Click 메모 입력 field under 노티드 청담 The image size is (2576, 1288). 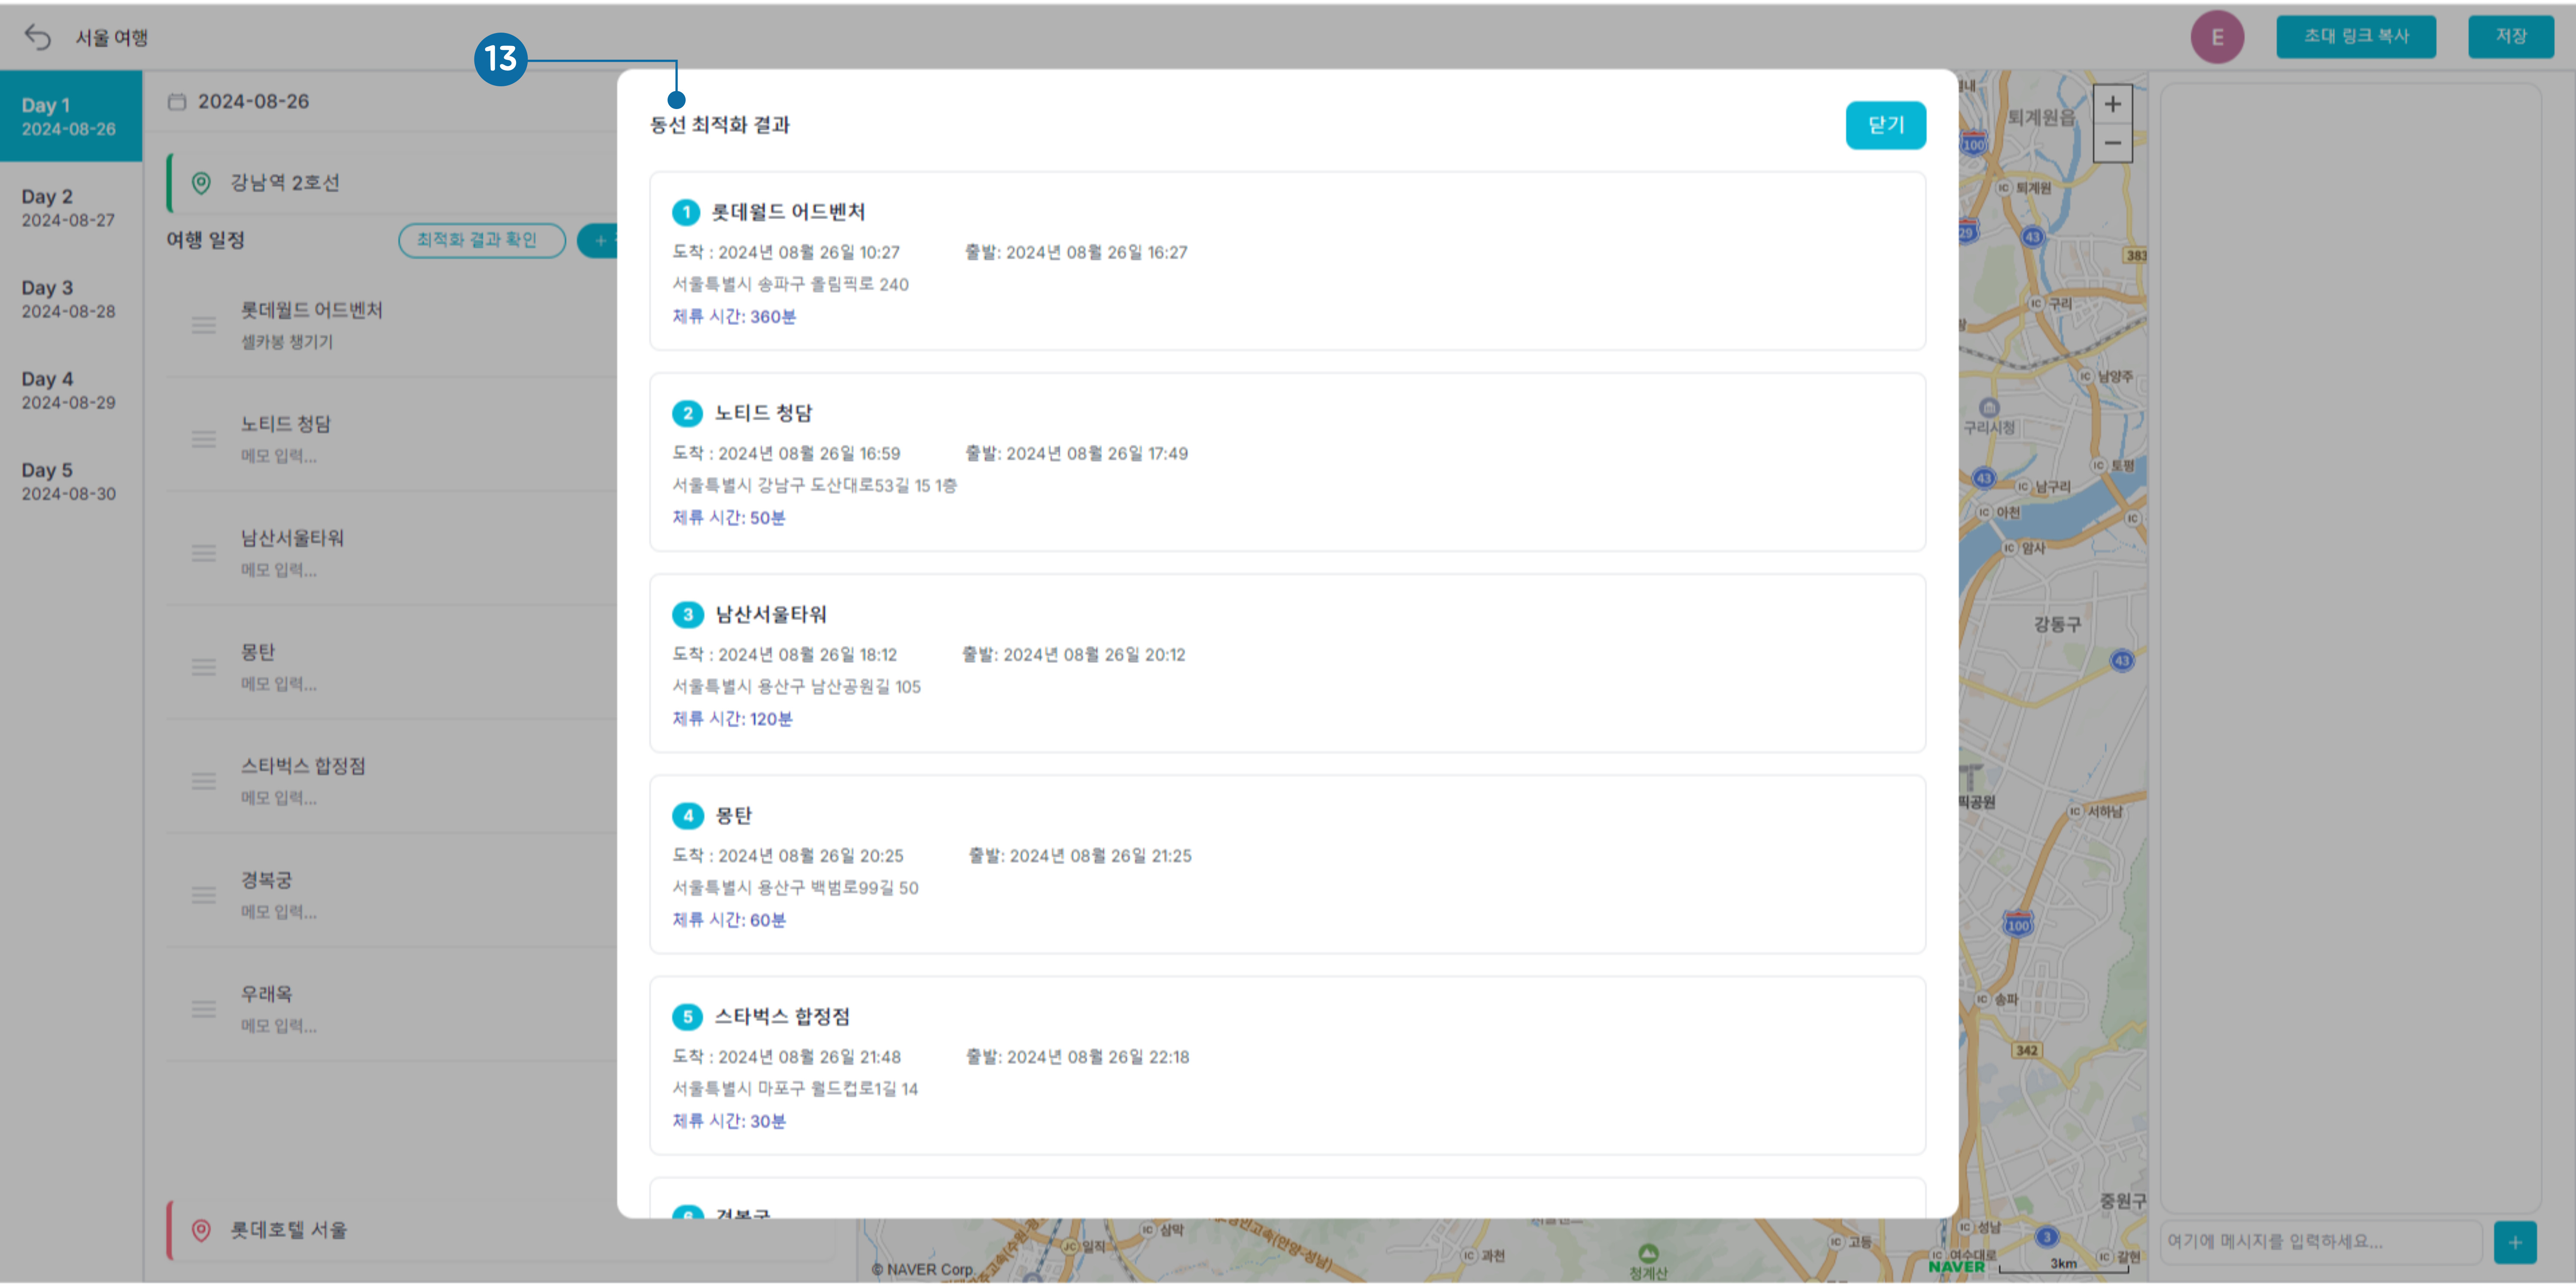click(279, 456)
